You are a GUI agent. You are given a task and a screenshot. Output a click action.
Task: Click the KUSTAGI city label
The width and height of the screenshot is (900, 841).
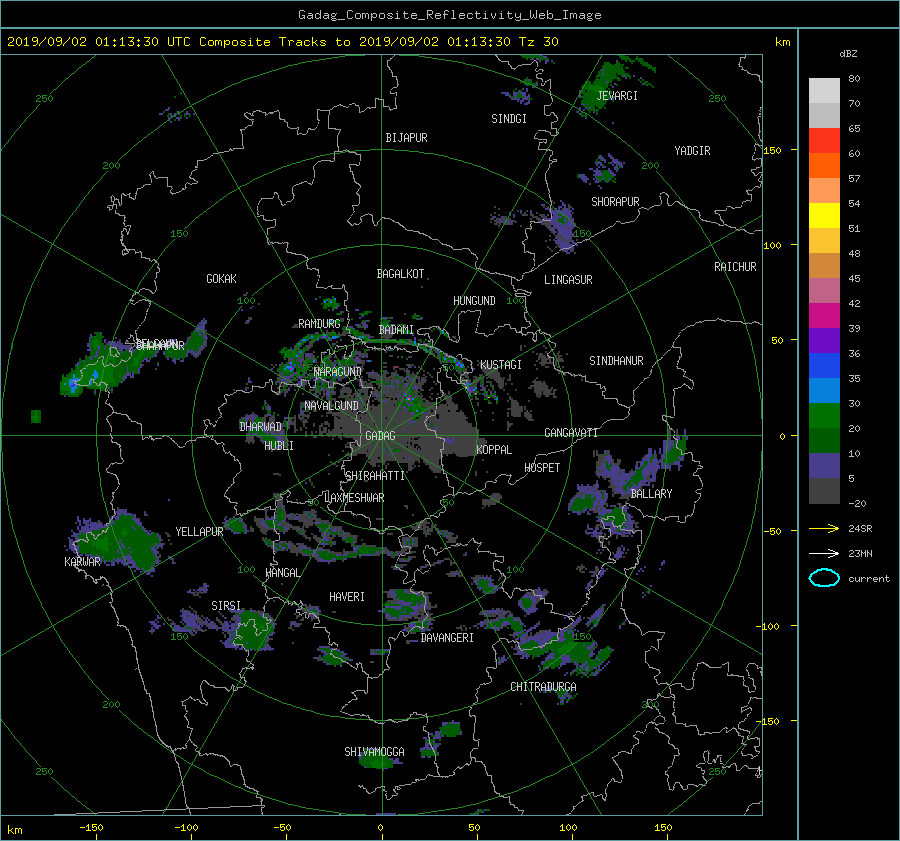click(x=501, y=365)
